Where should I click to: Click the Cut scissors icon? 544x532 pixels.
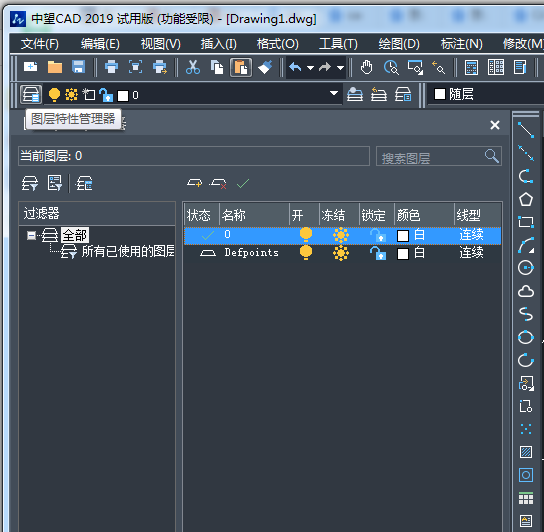click(193, 67)
